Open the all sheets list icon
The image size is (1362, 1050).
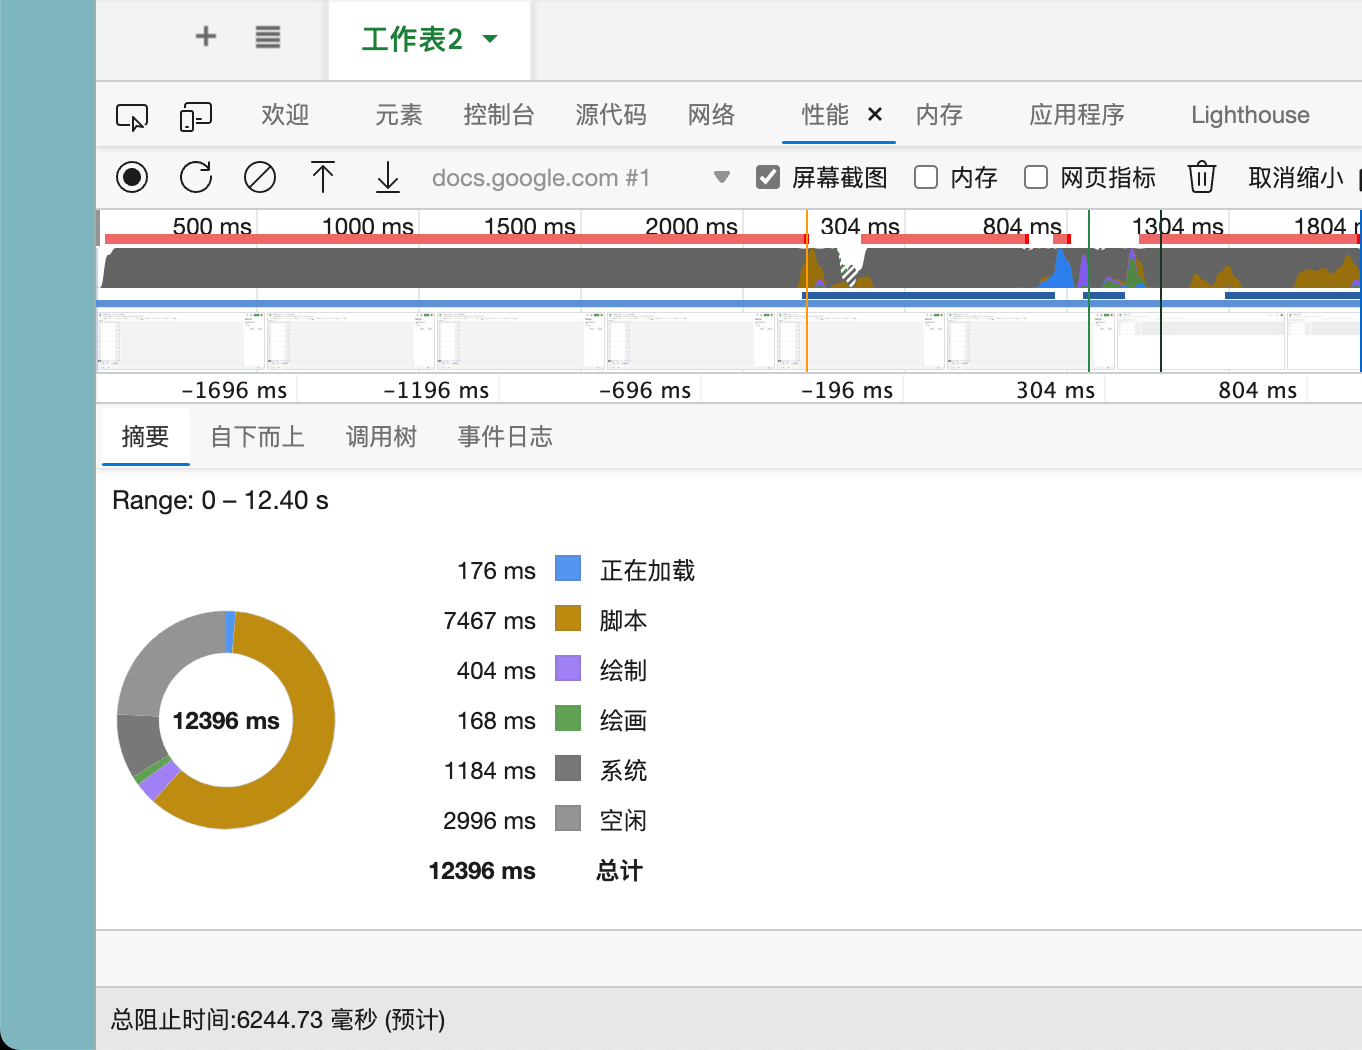click(x=267, y=38)
